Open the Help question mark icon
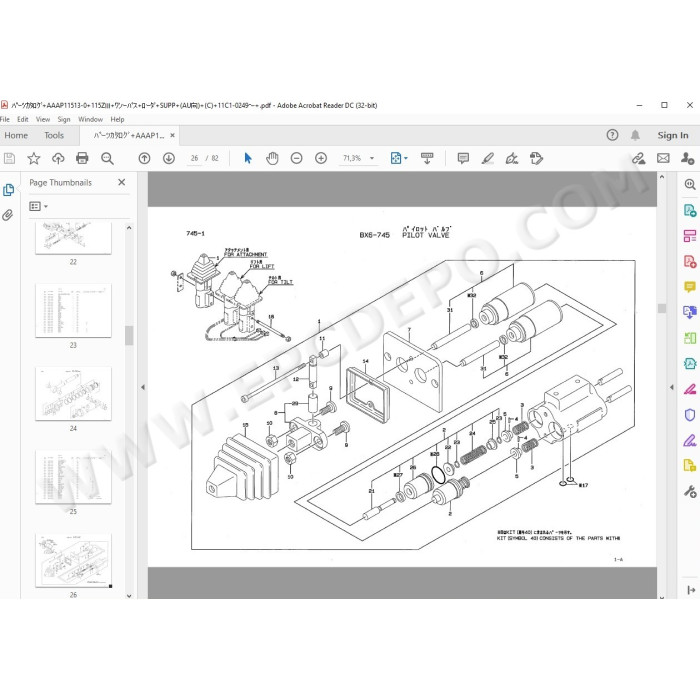The image size is (700, 700). coord(612,135)
